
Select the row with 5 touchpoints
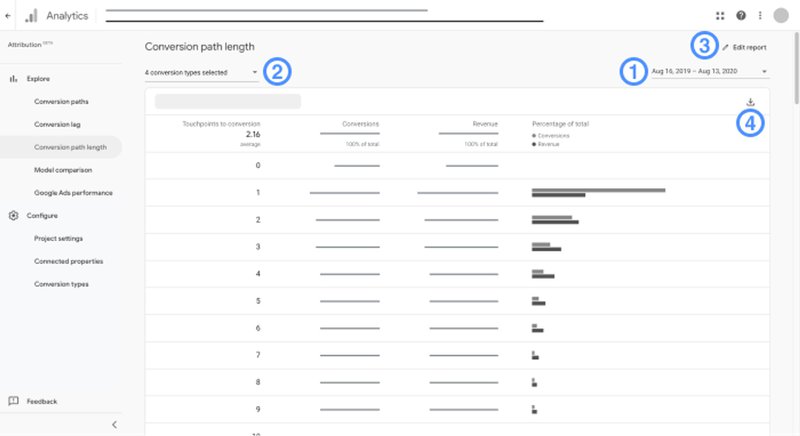click(x=457, y=301)
